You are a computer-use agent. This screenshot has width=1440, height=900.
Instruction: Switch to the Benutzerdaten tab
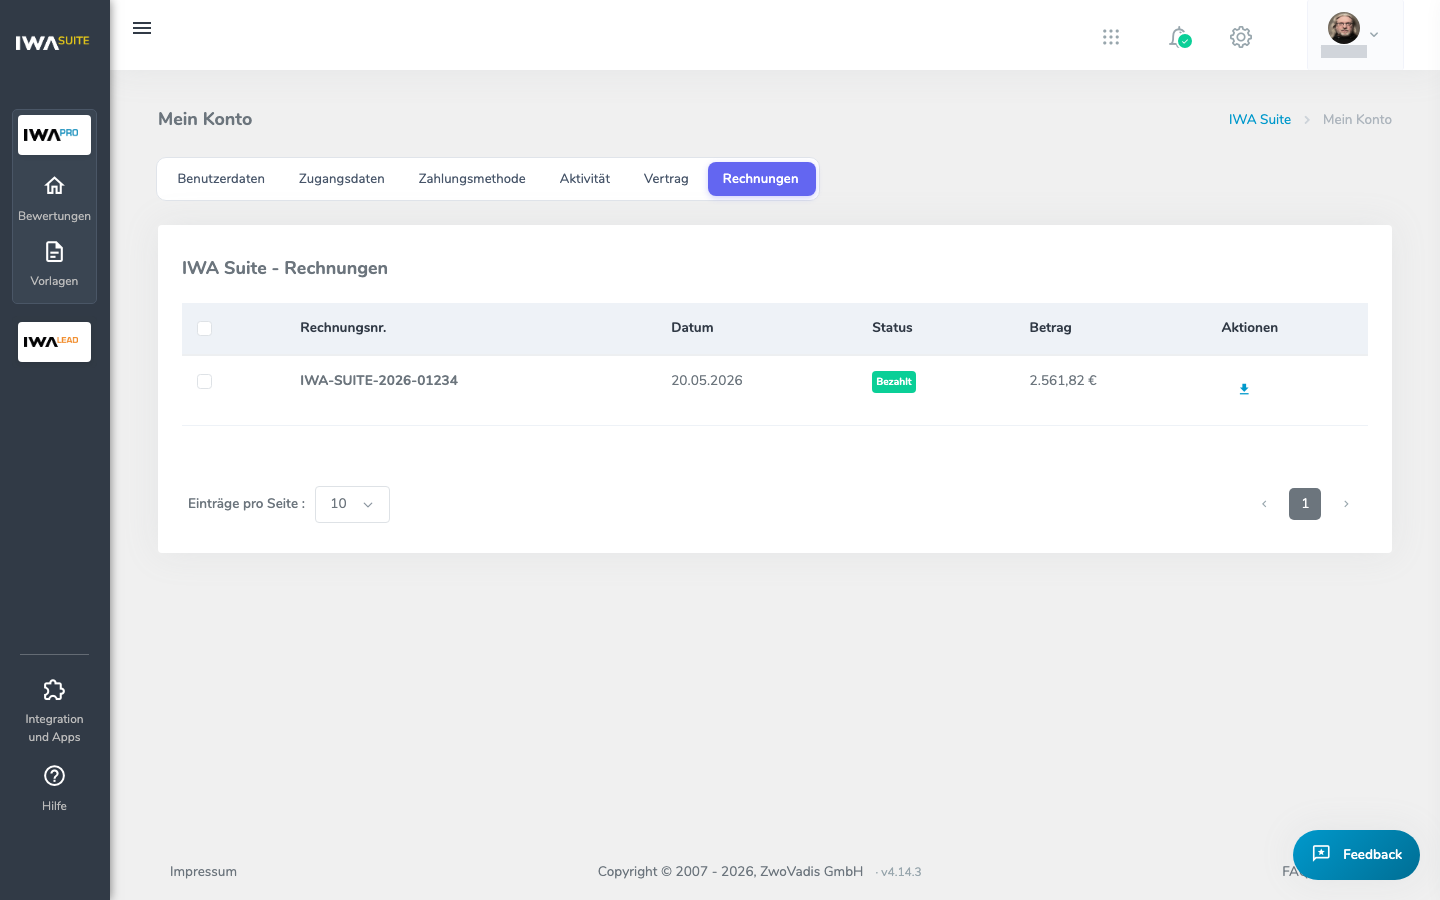(221, 179)
